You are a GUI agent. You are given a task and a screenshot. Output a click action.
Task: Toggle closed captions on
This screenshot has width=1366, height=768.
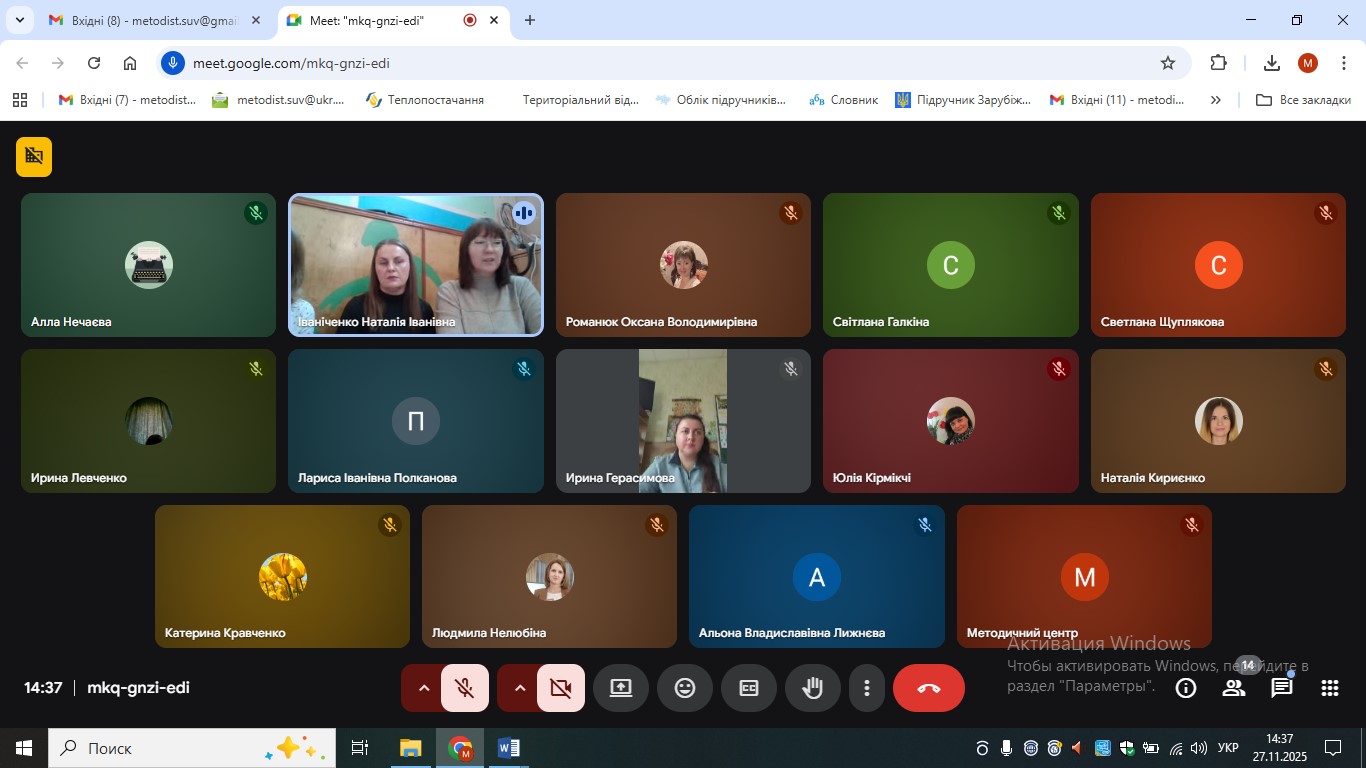(x=749, y=688)
